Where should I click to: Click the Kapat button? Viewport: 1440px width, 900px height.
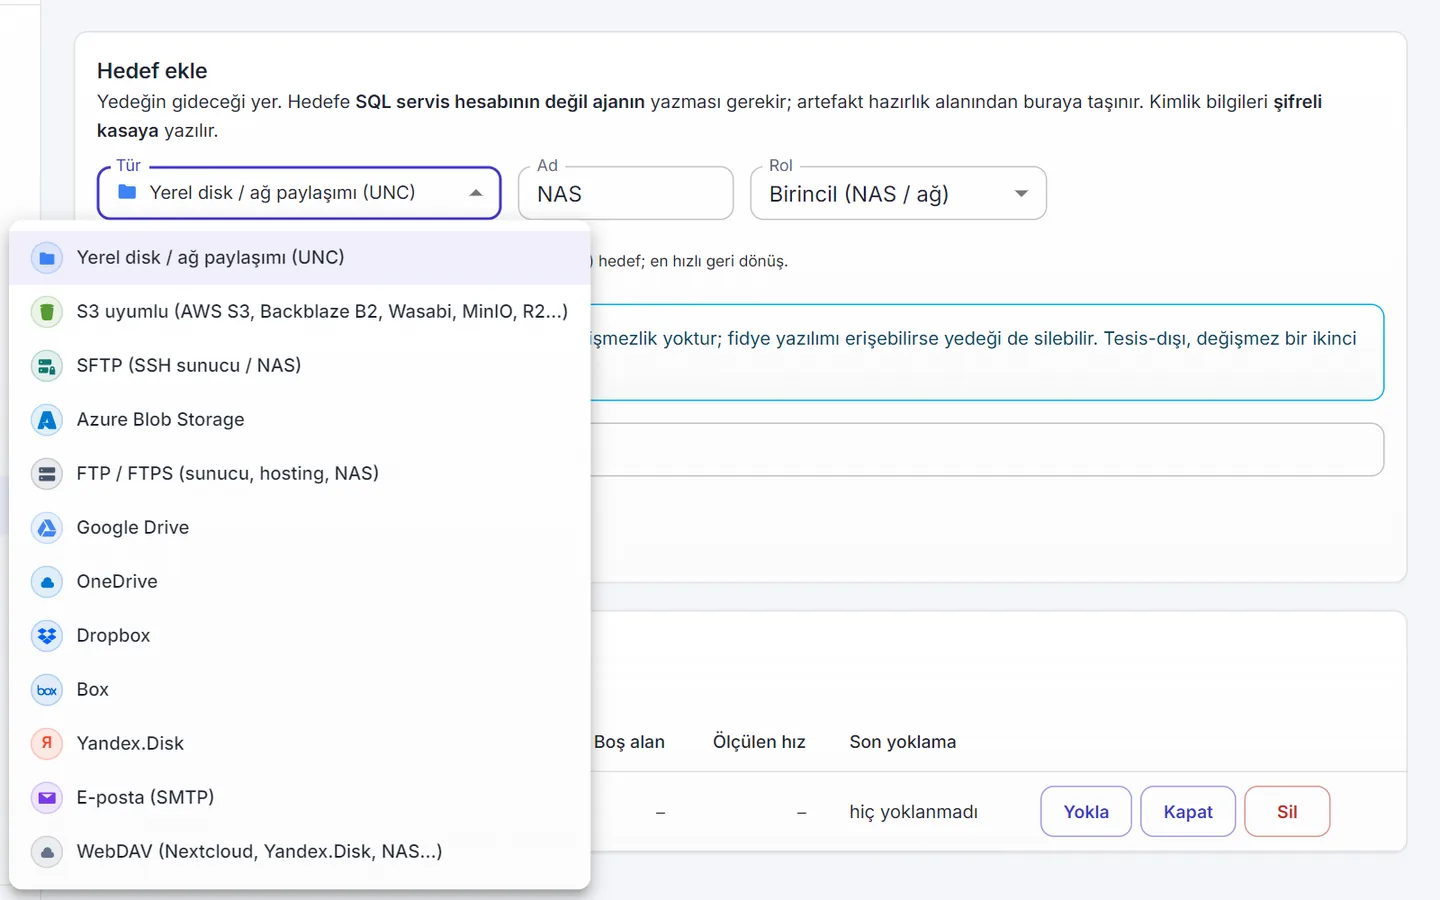[1188, 811]
